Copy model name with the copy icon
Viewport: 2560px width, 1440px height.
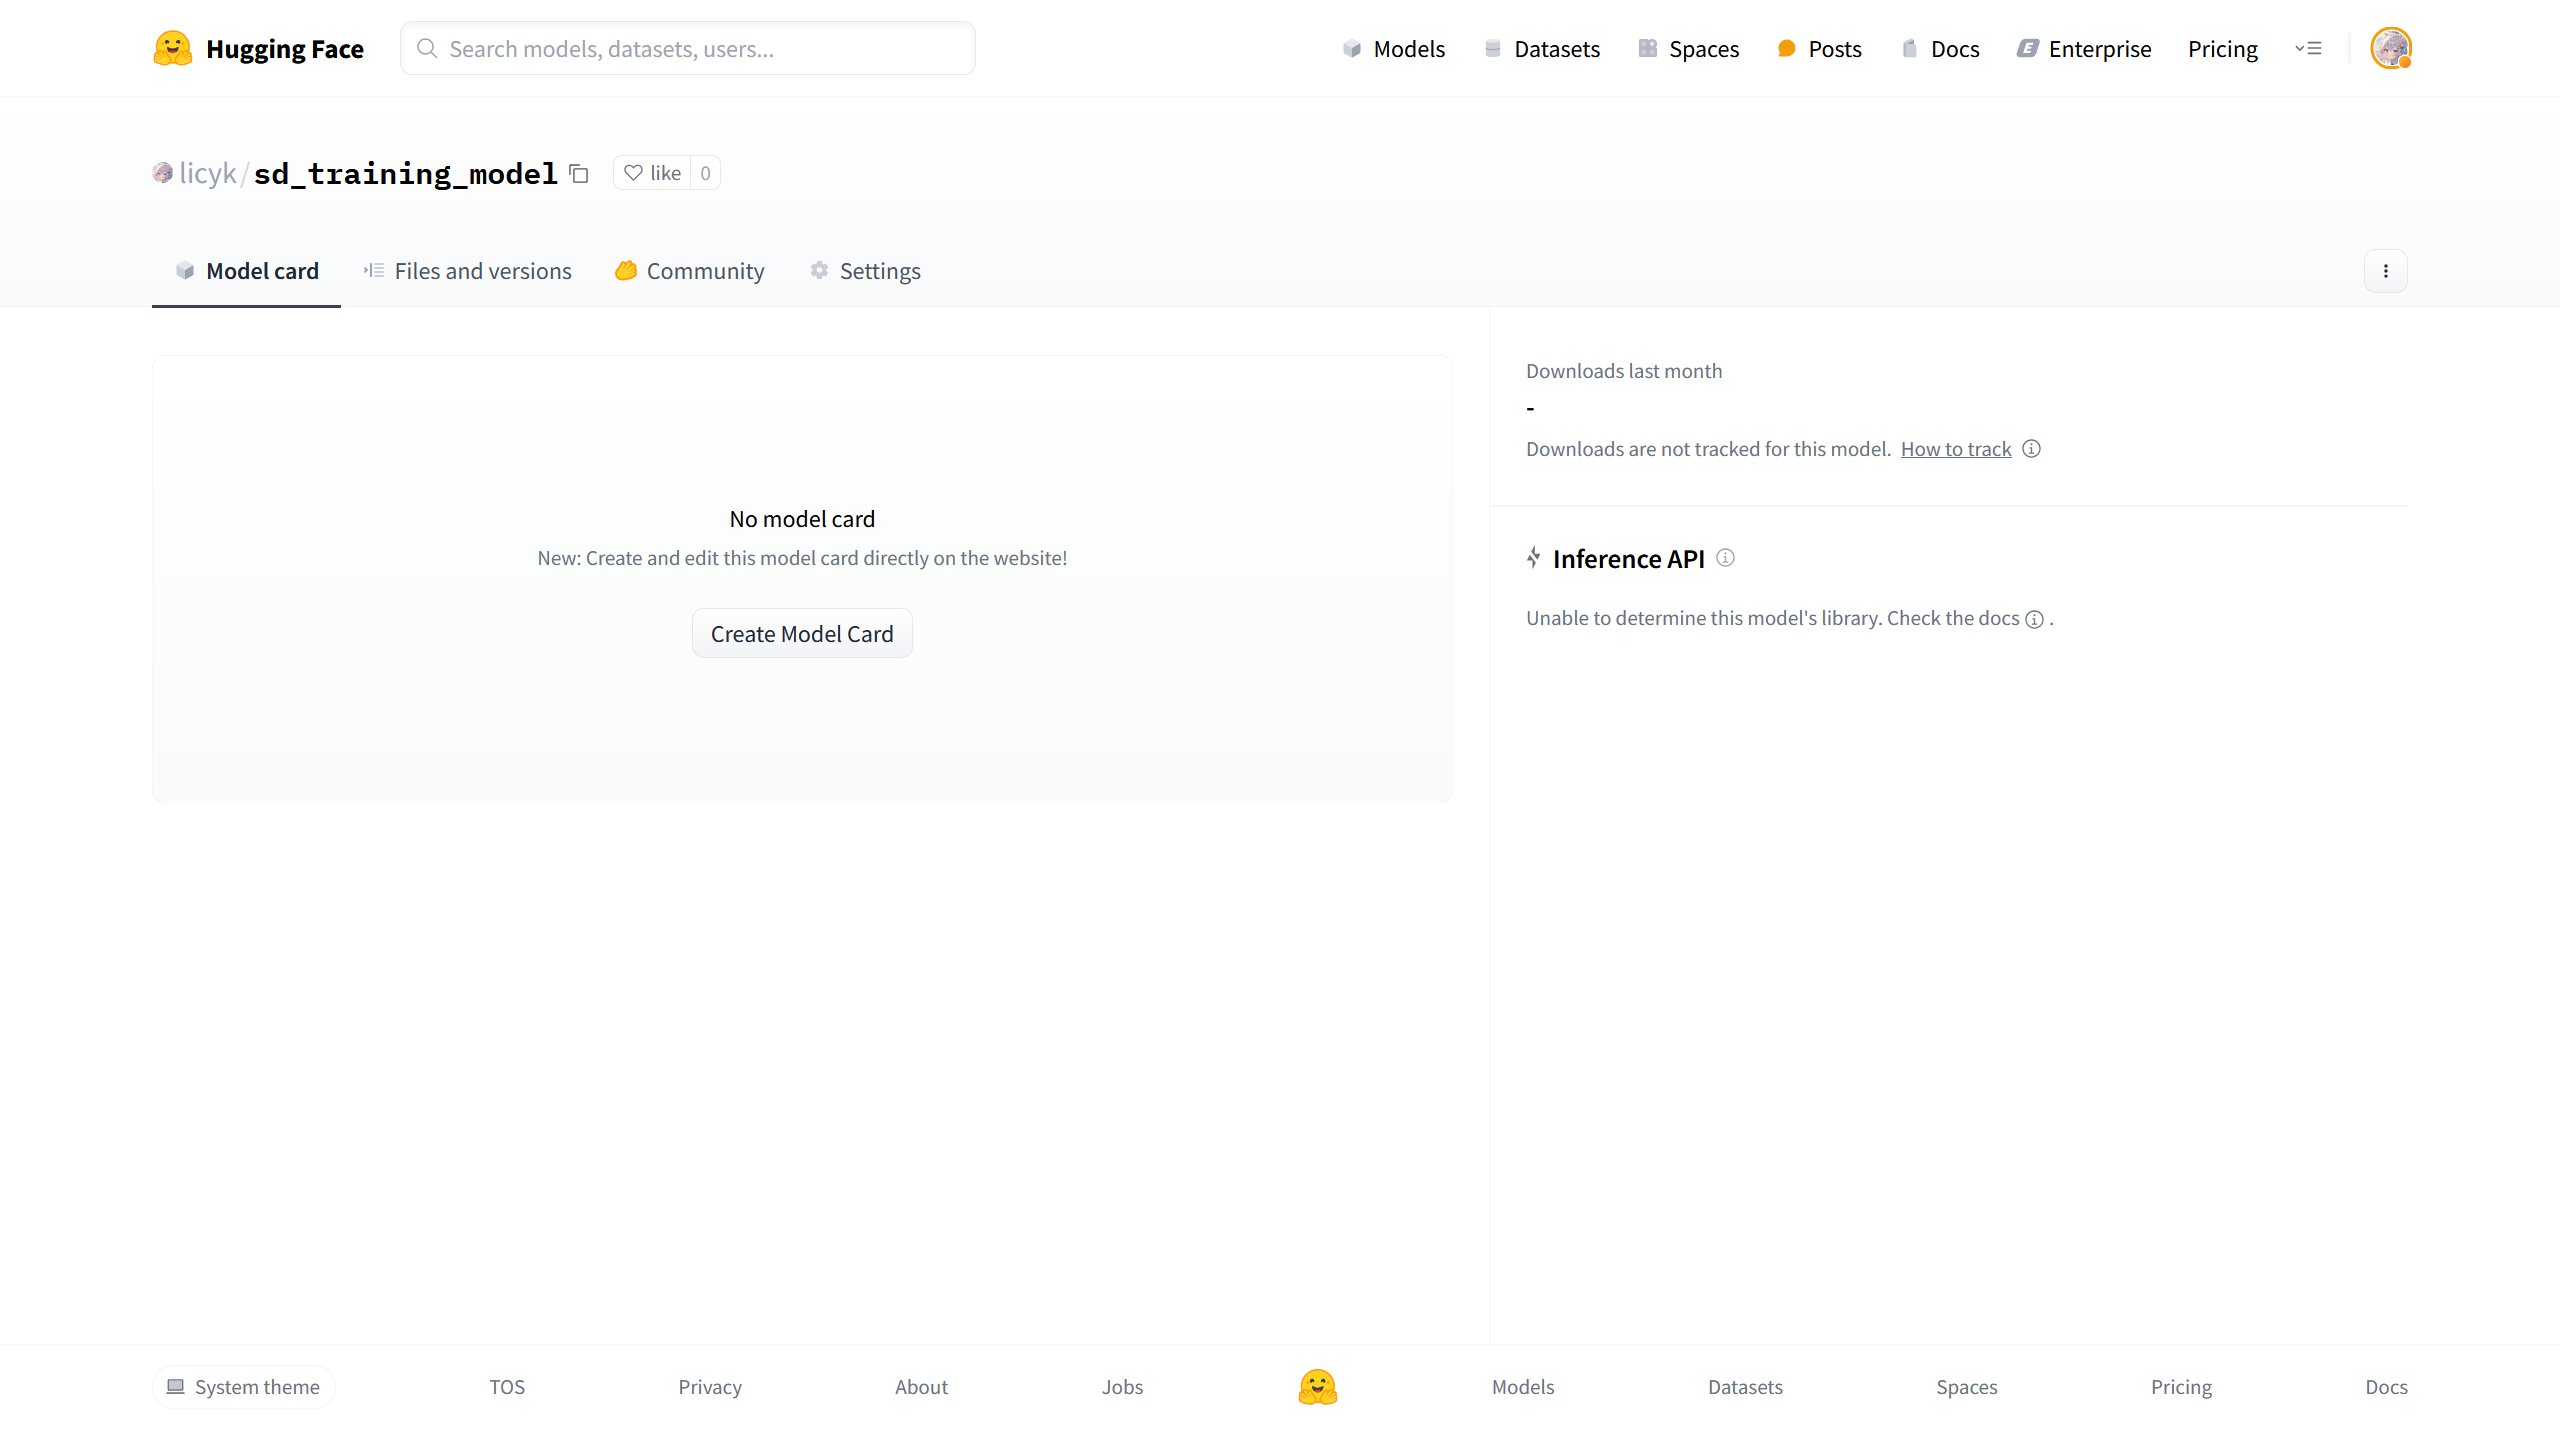579,173
